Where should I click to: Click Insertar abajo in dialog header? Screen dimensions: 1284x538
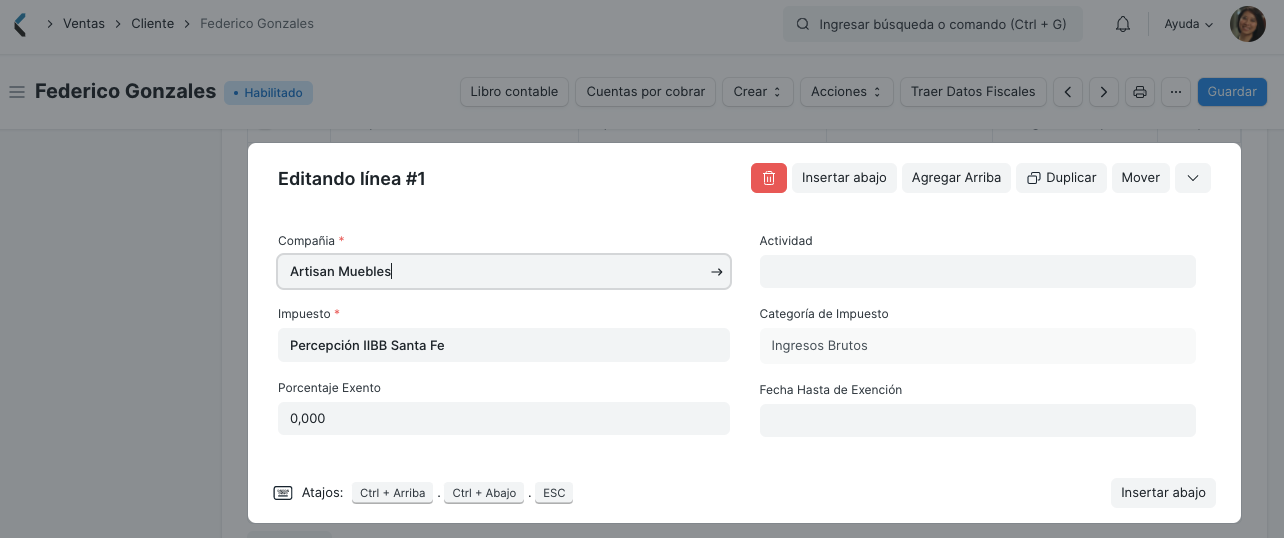(844, 178)
